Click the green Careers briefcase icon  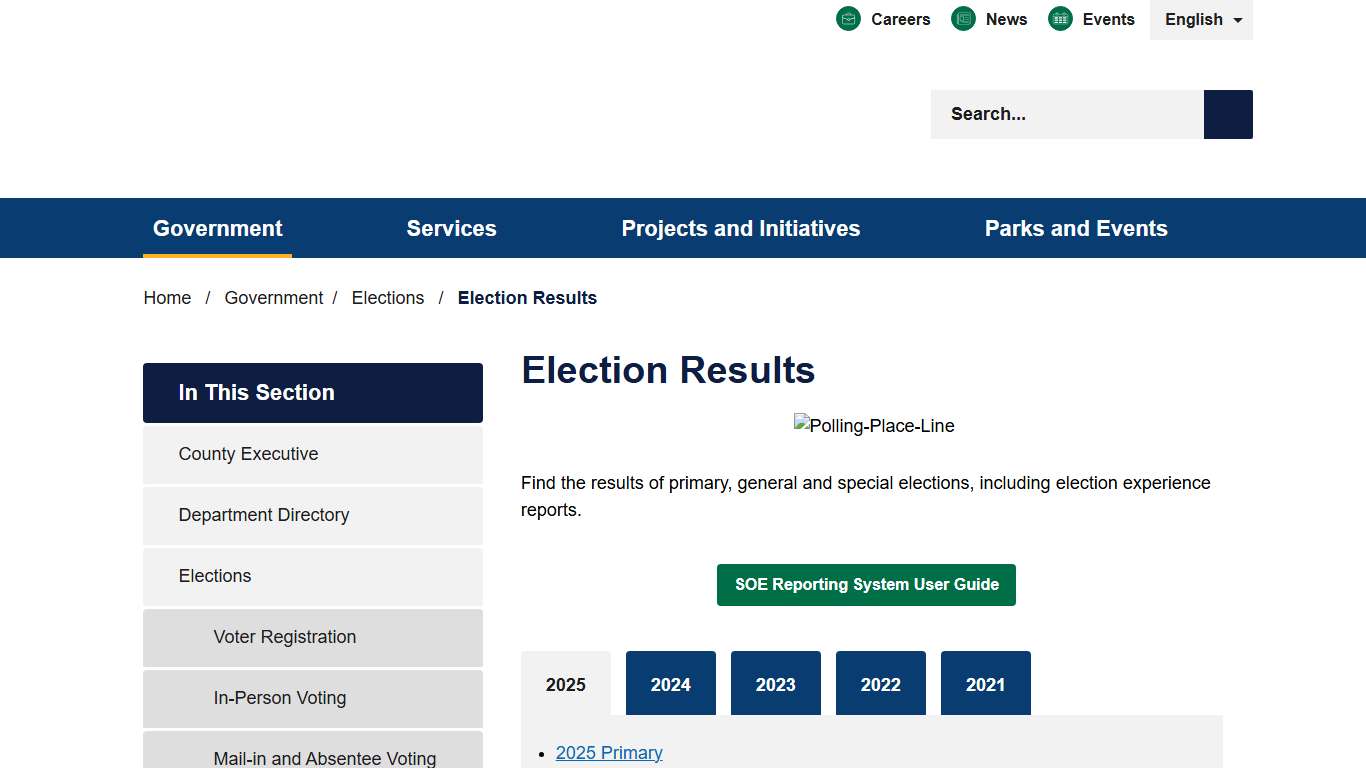click(x=848, y=18)
